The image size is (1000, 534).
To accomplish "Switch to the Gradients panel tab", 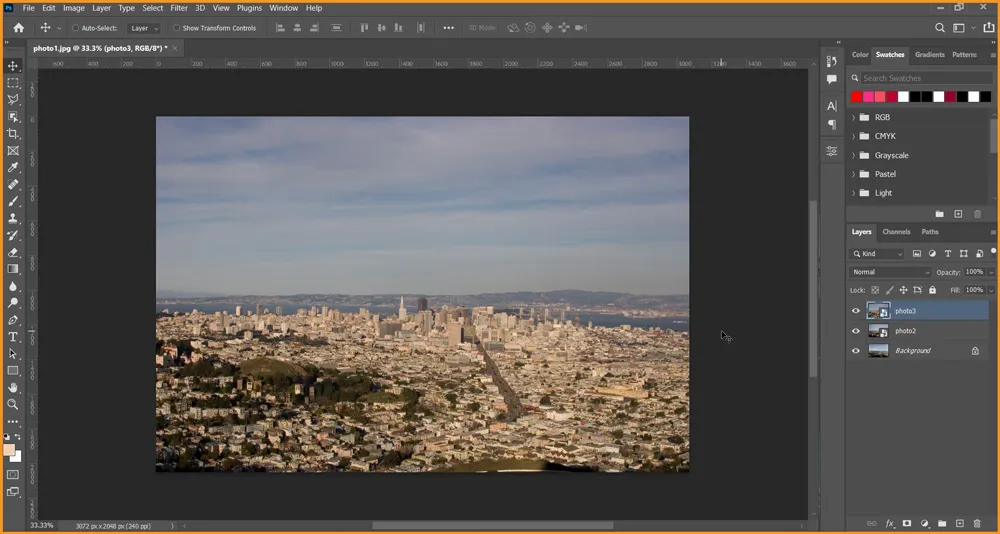I will pos(929,55).
